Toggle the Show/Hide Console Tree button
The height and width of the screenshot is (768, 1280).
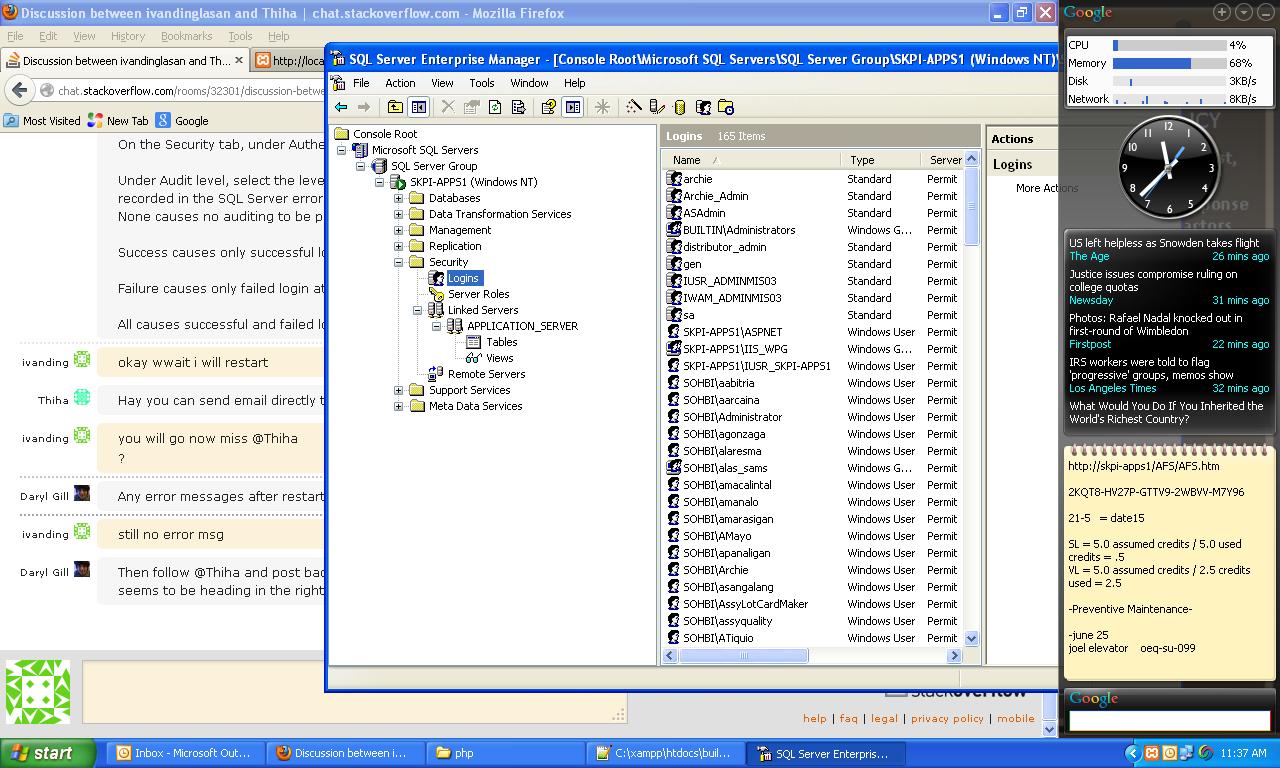pos(418,107)
